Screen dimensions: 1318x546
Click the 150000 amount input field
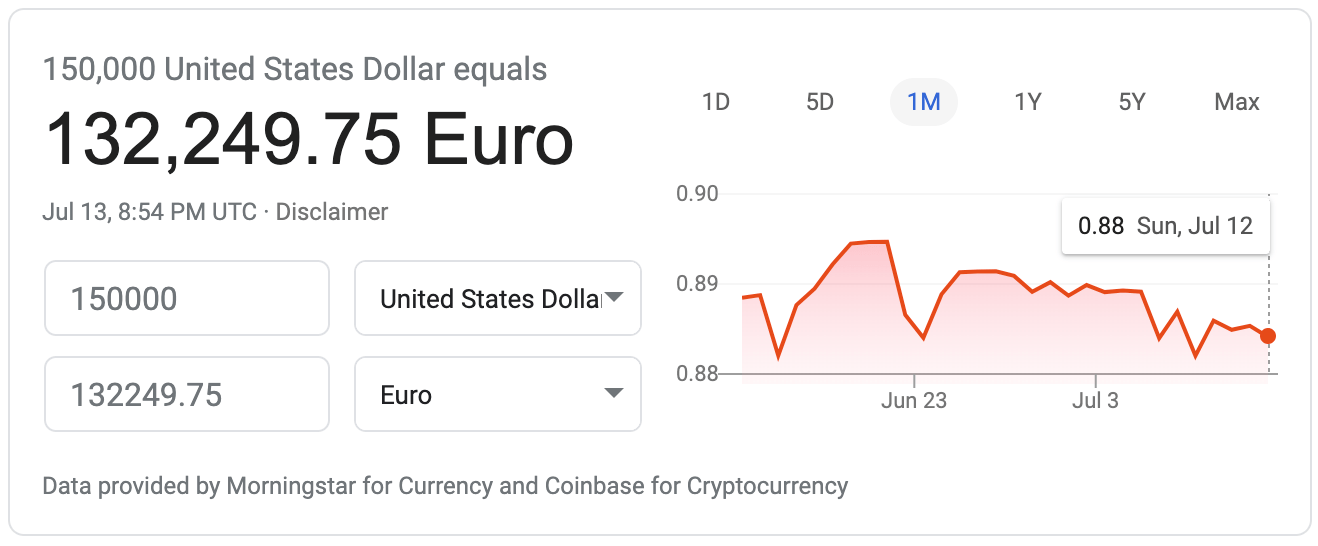187,298
